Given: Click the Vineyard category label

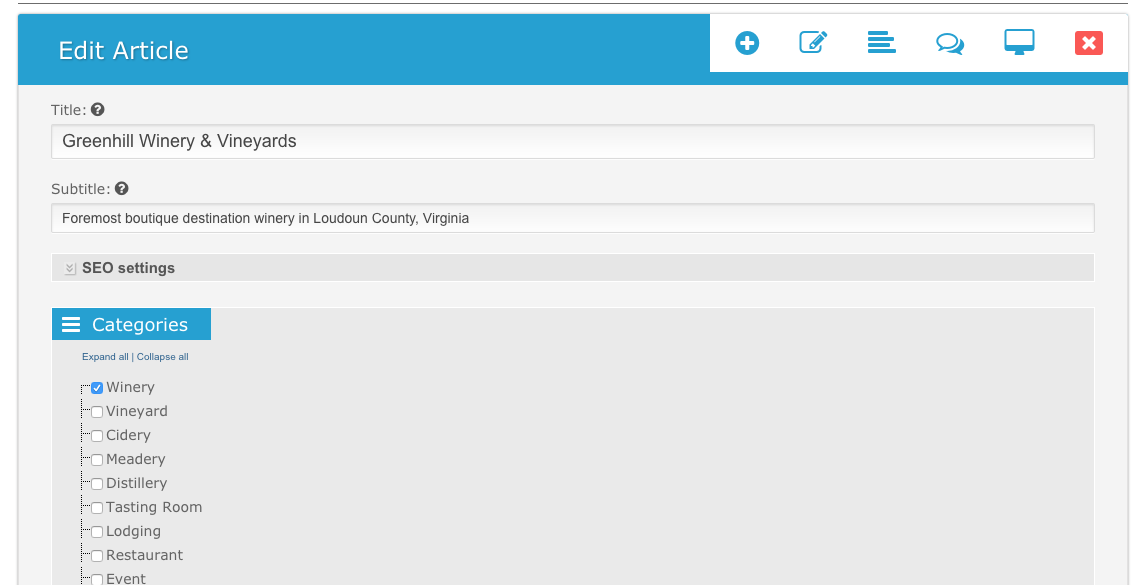Looking at the screenshot, I should pos(137,411).
